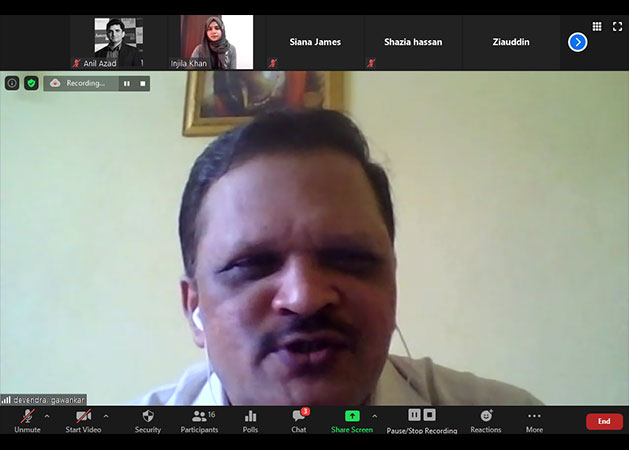The height and width of the screenshot is (450, 629).
Task: Switch to gallery view grid icon
Action: (x=597, y=27)
